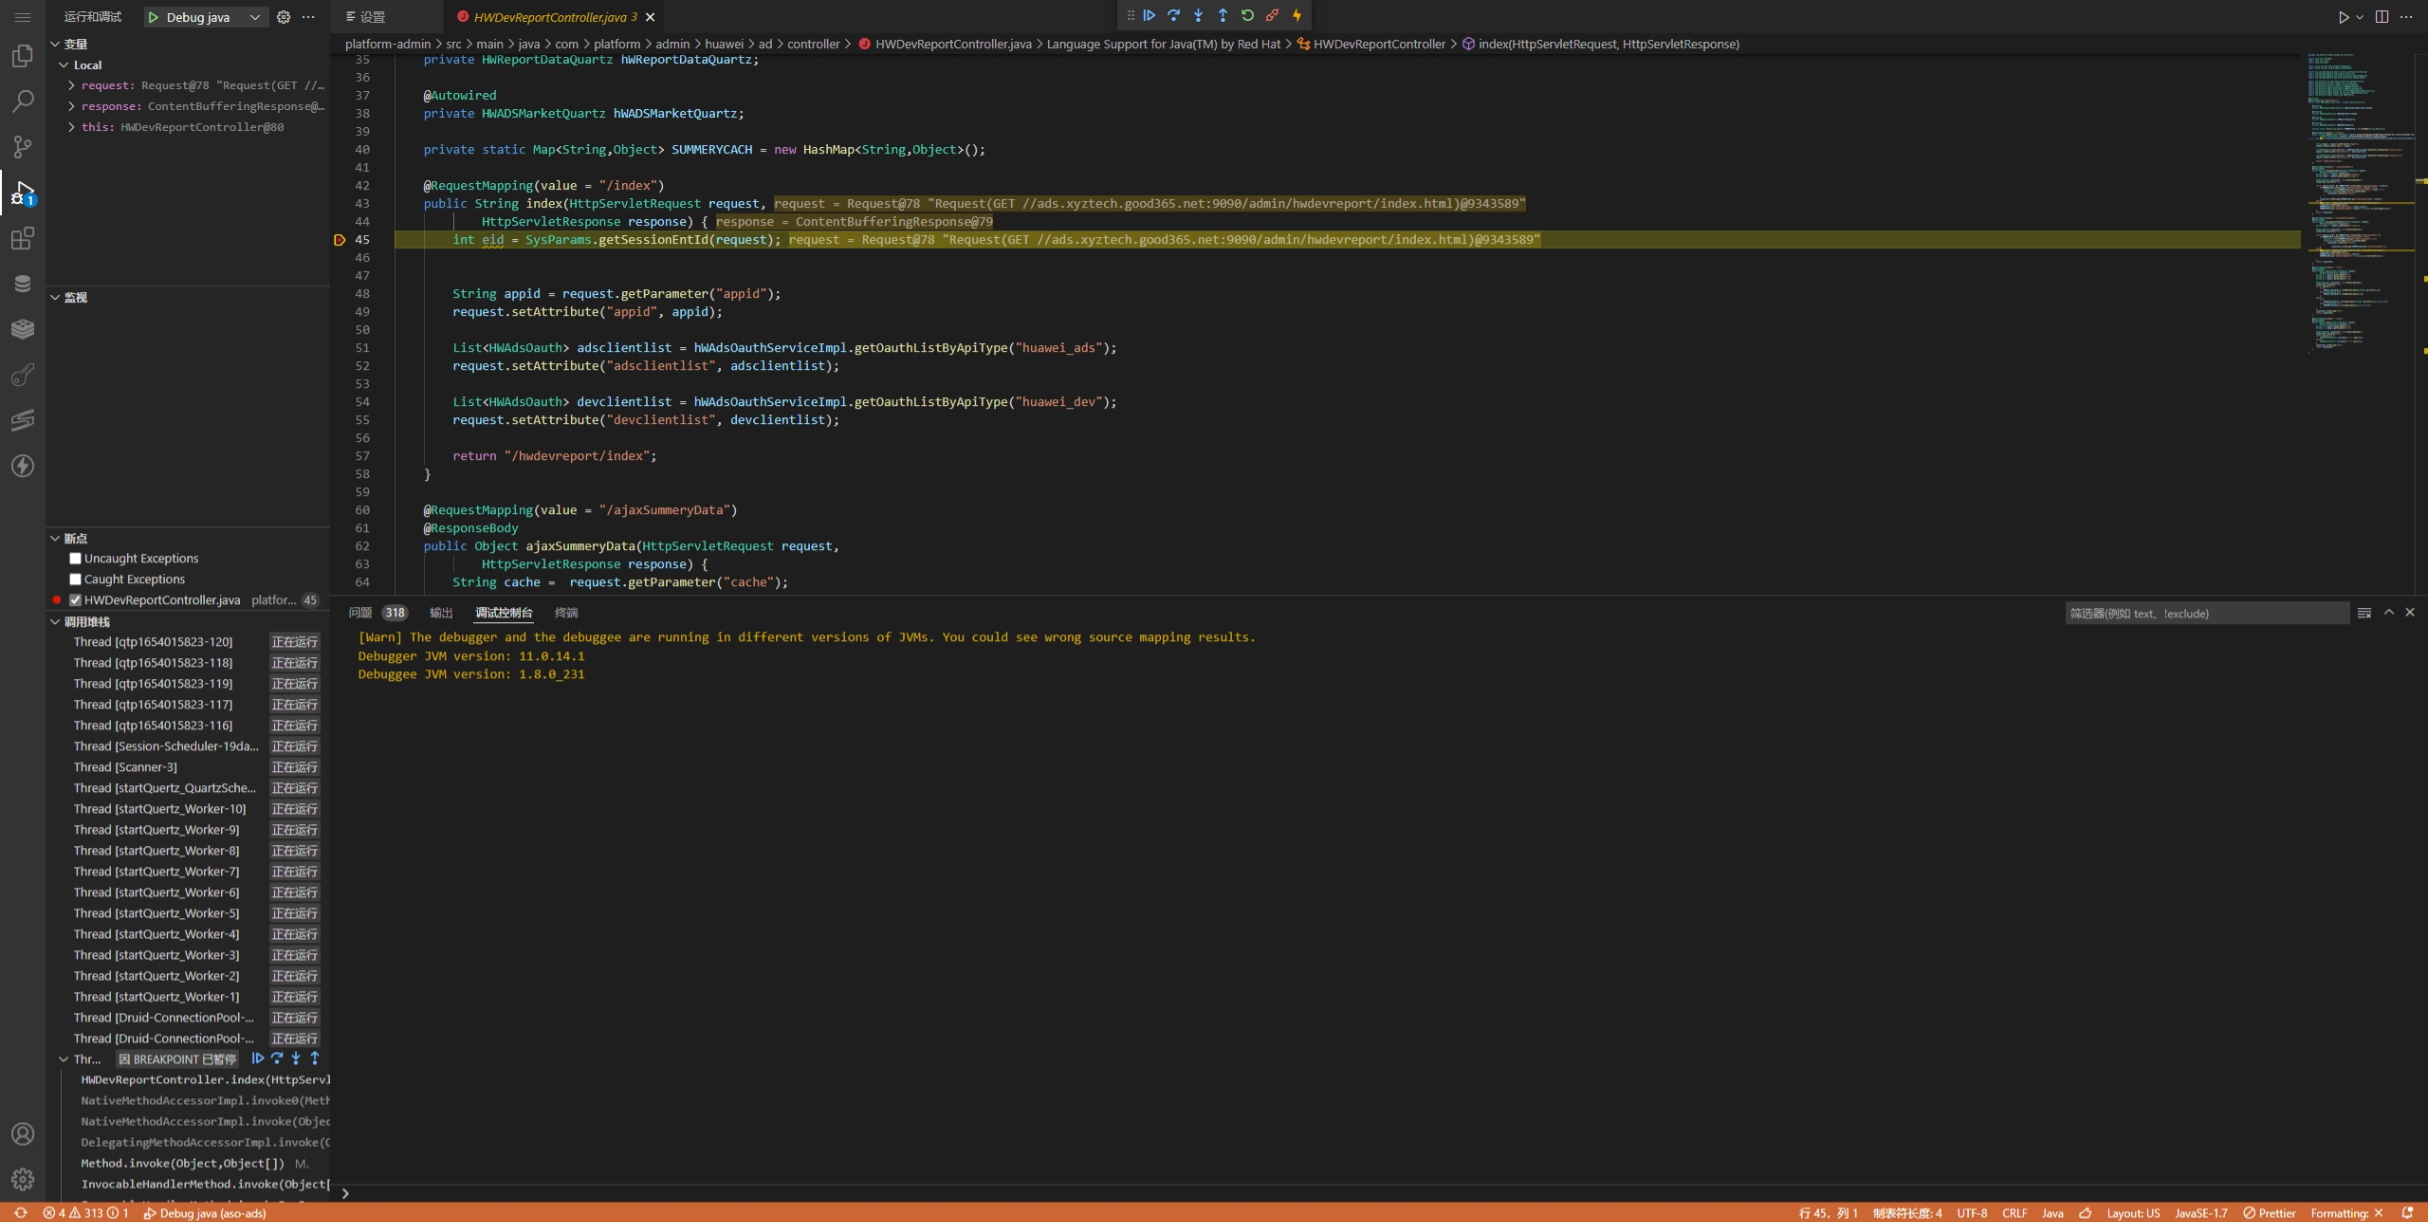Viewport: 2428px width, 1222px height.
Task: Continue the paused thread in call stack
Action: click(x=257, y=1058)
